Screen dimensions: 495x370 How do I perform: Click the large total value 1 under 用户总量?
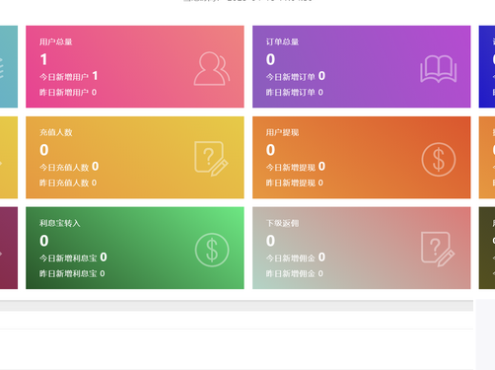(44, 60)
